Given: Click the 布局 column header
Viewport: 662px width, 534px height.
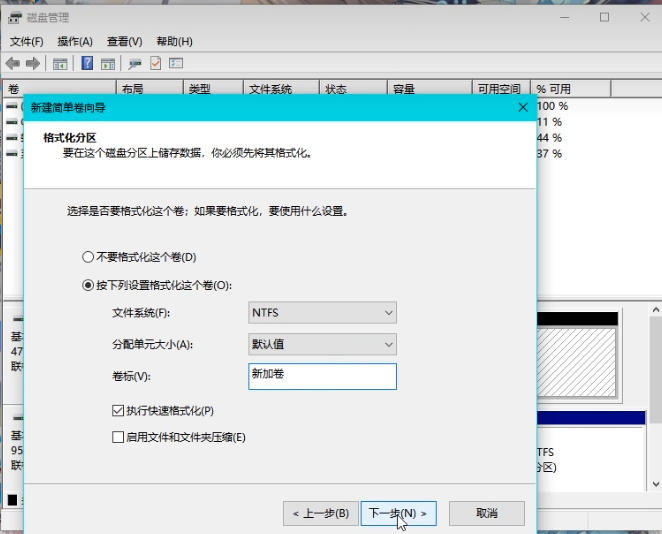Looking at the screenshot, I should 150,89.
